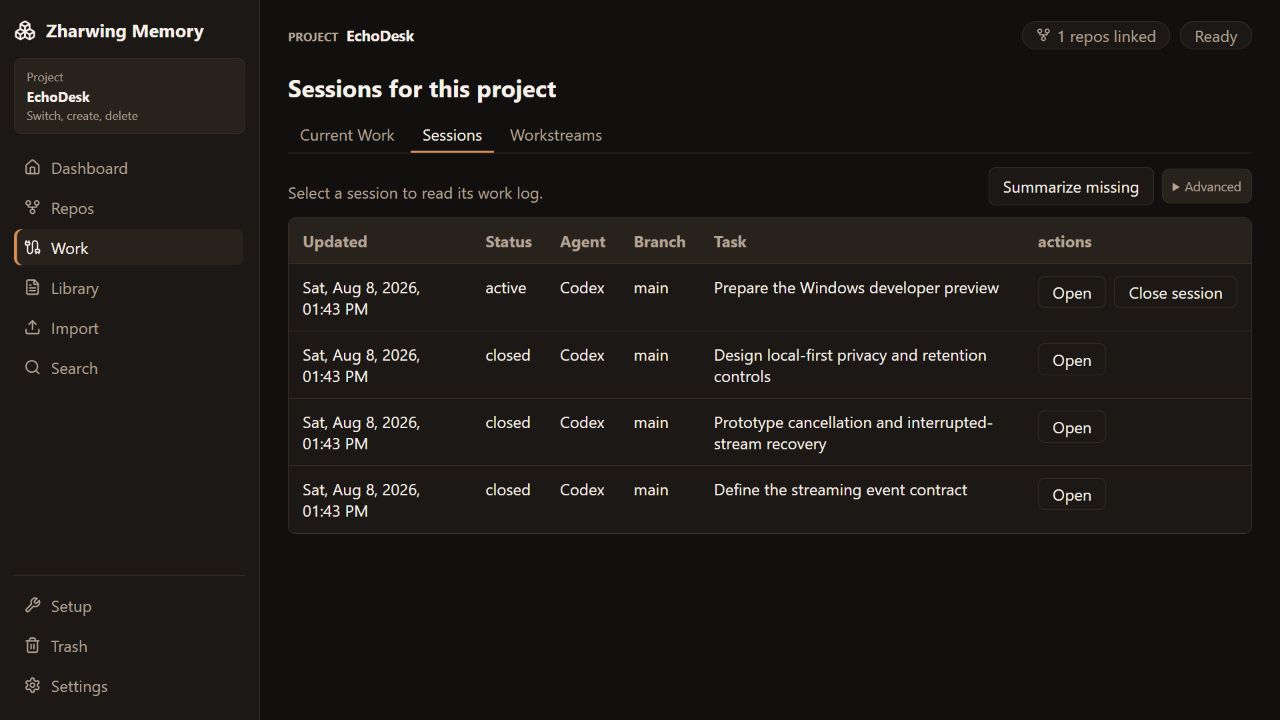The image size is (1280, 720).
Task: Click main branch in Windows developer preview row
Action: 651,288
